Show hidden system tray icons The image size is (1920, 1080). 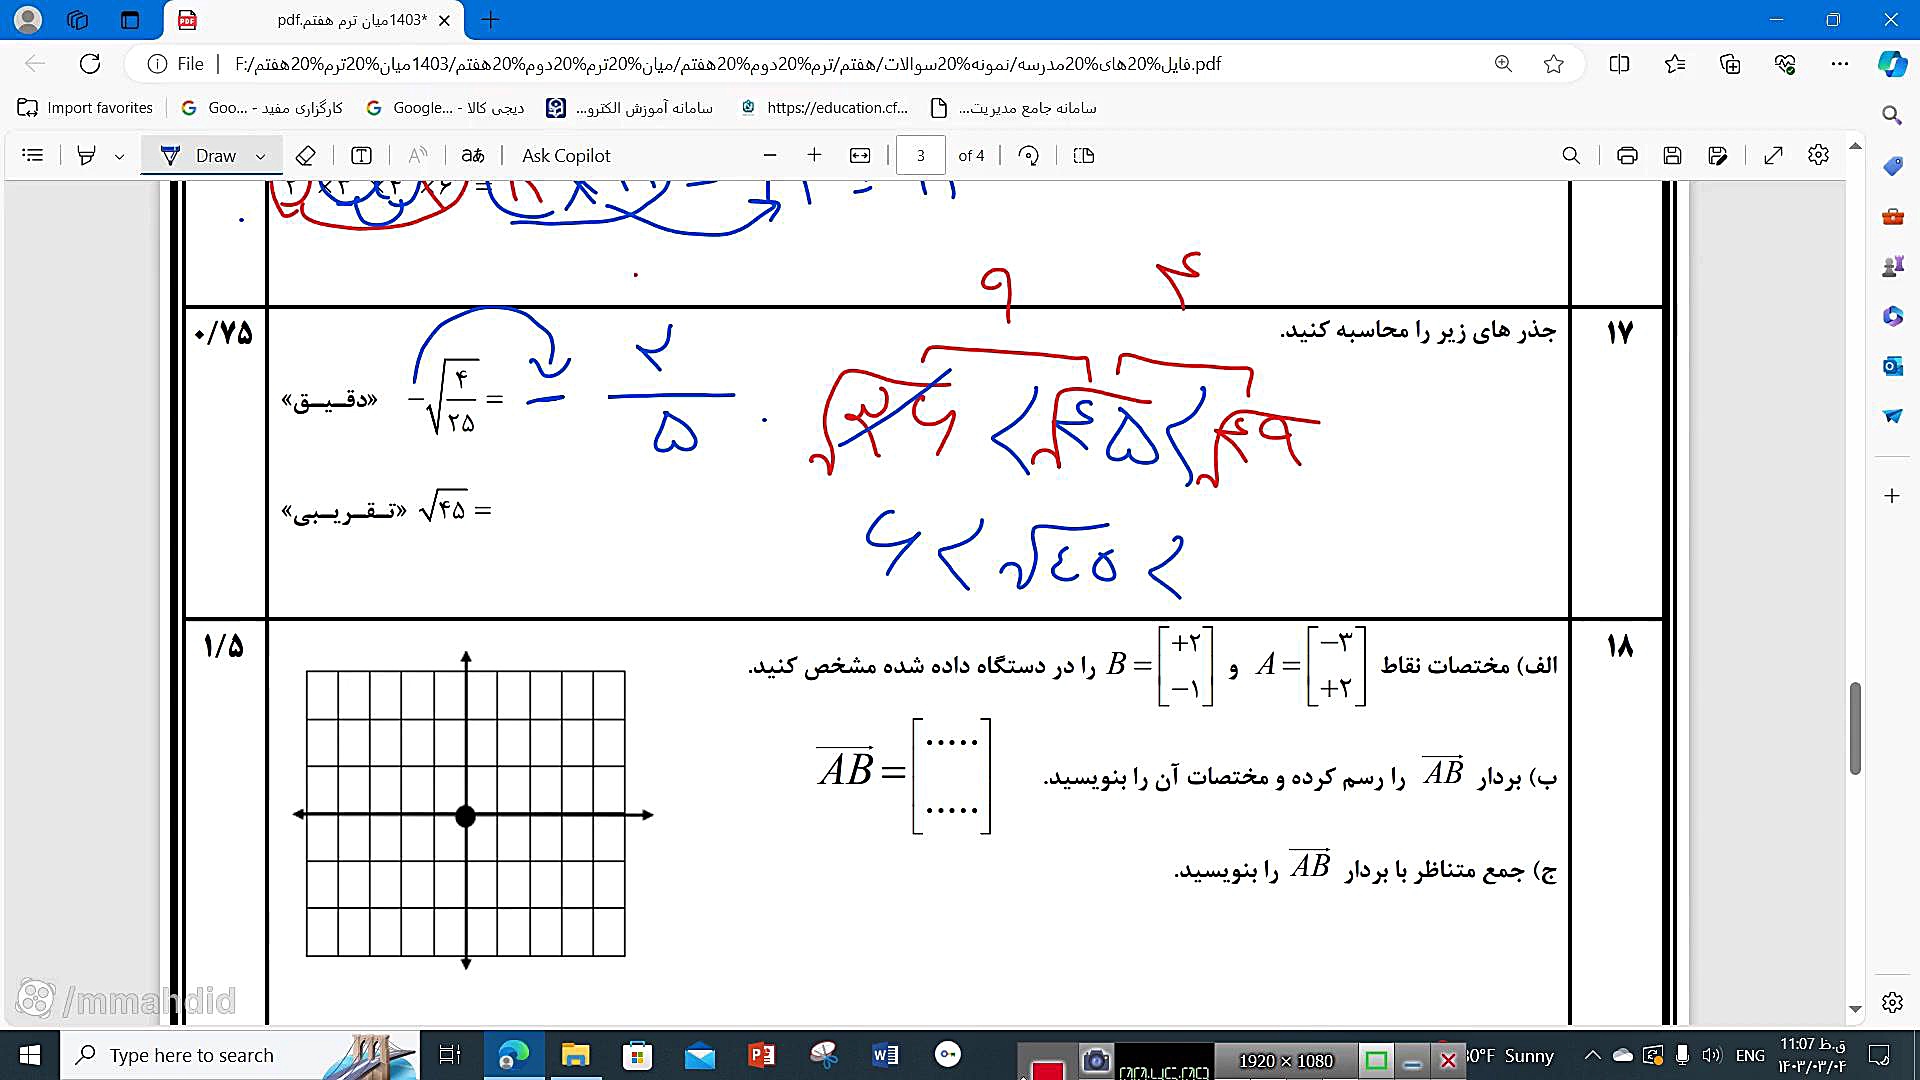(1593, 1056)
